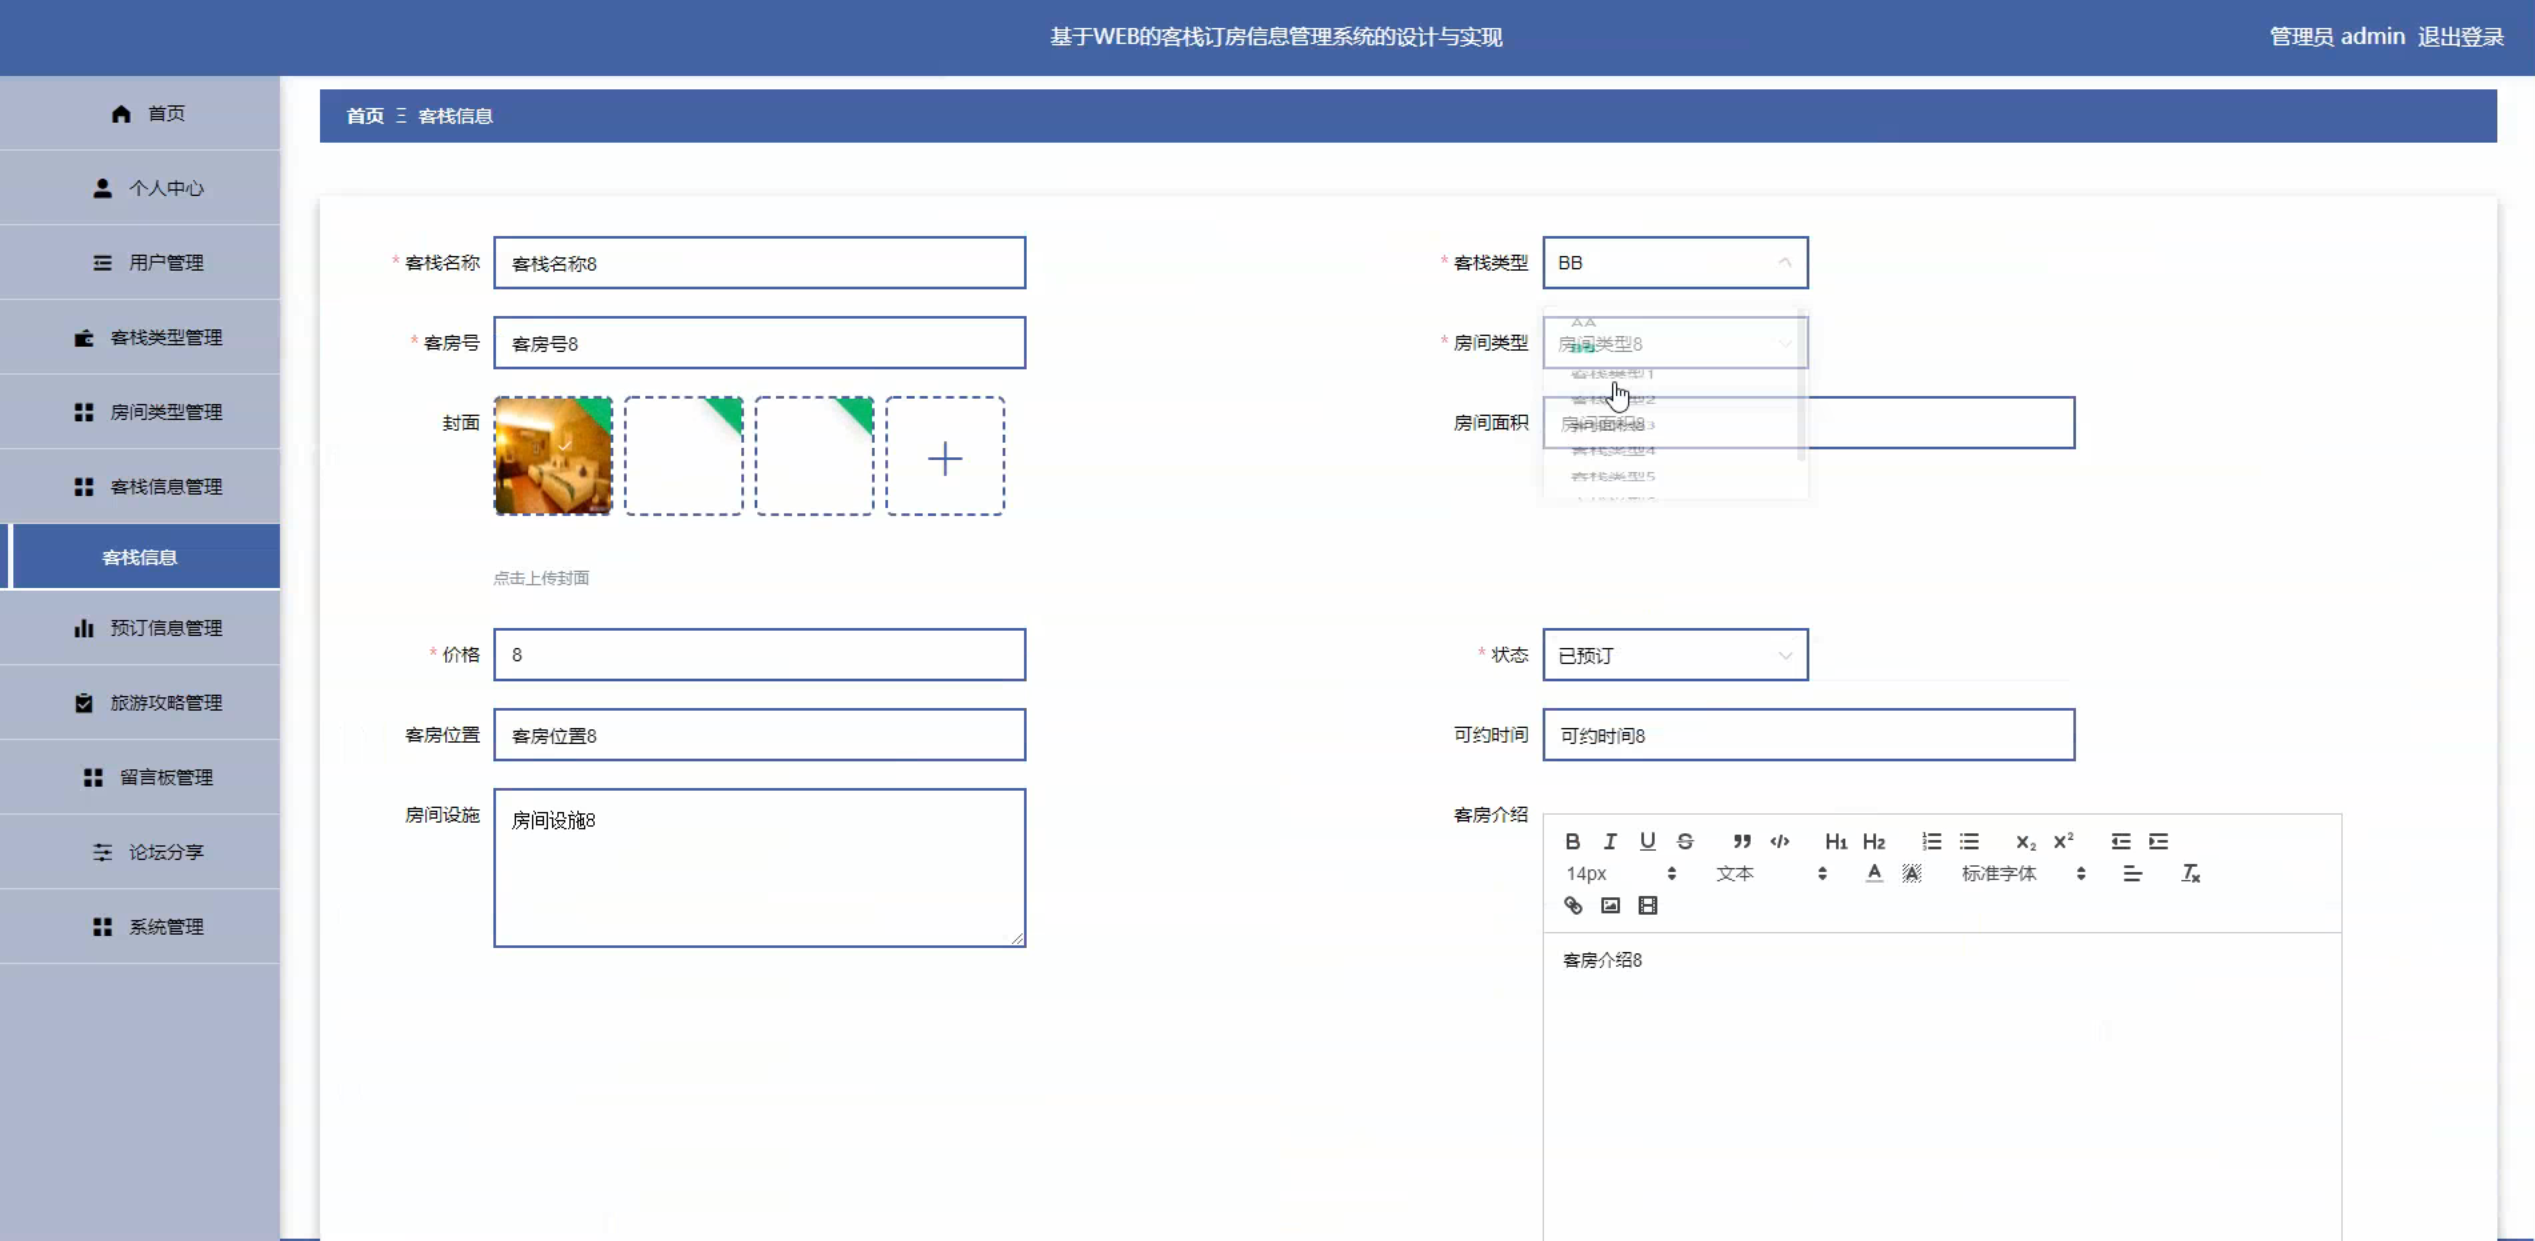Screen dimensions: 2535x1241
Task: Insert a blockquote in the room introduction
Action: pos(1741,841)
